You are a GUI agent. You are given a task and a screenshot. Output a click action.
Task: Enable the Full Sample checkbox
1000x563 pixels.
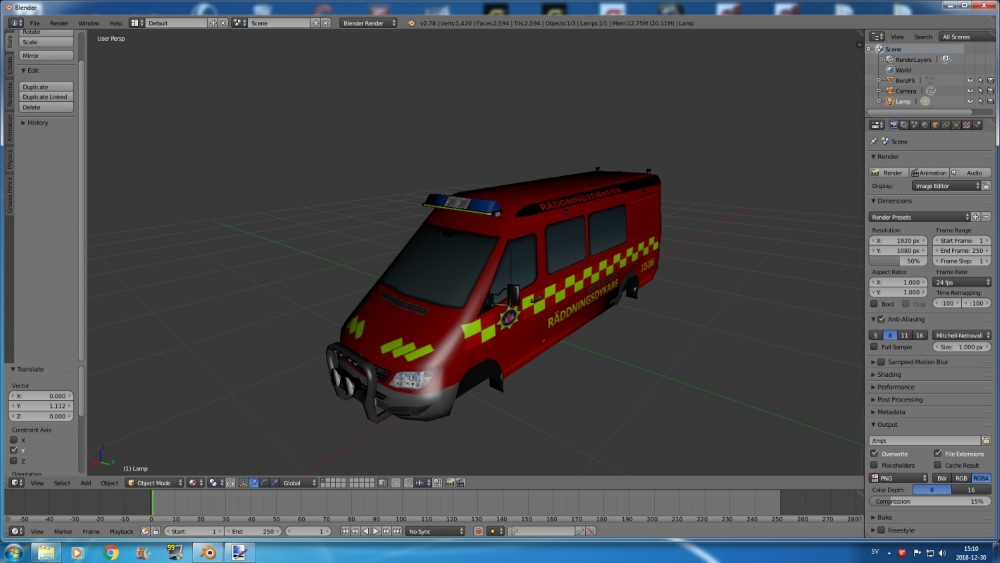click(x=874, y=347)
